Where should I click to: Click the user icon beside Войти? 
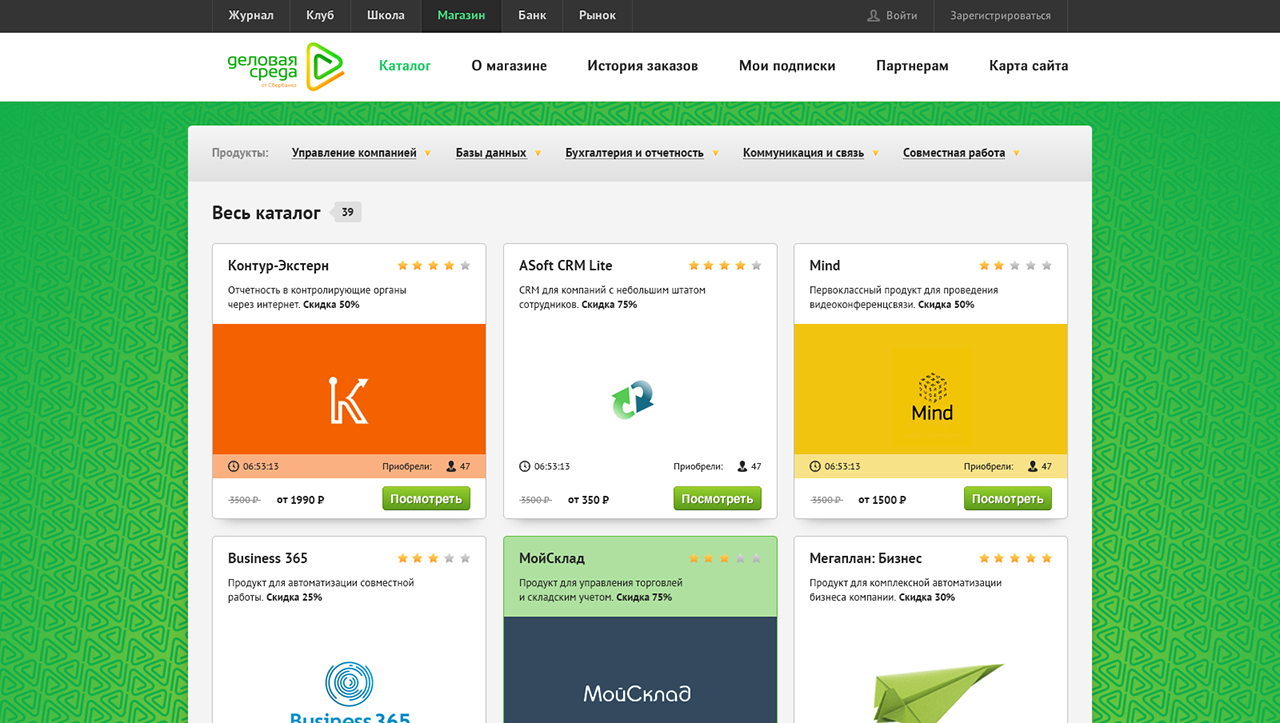pos(874,16)
